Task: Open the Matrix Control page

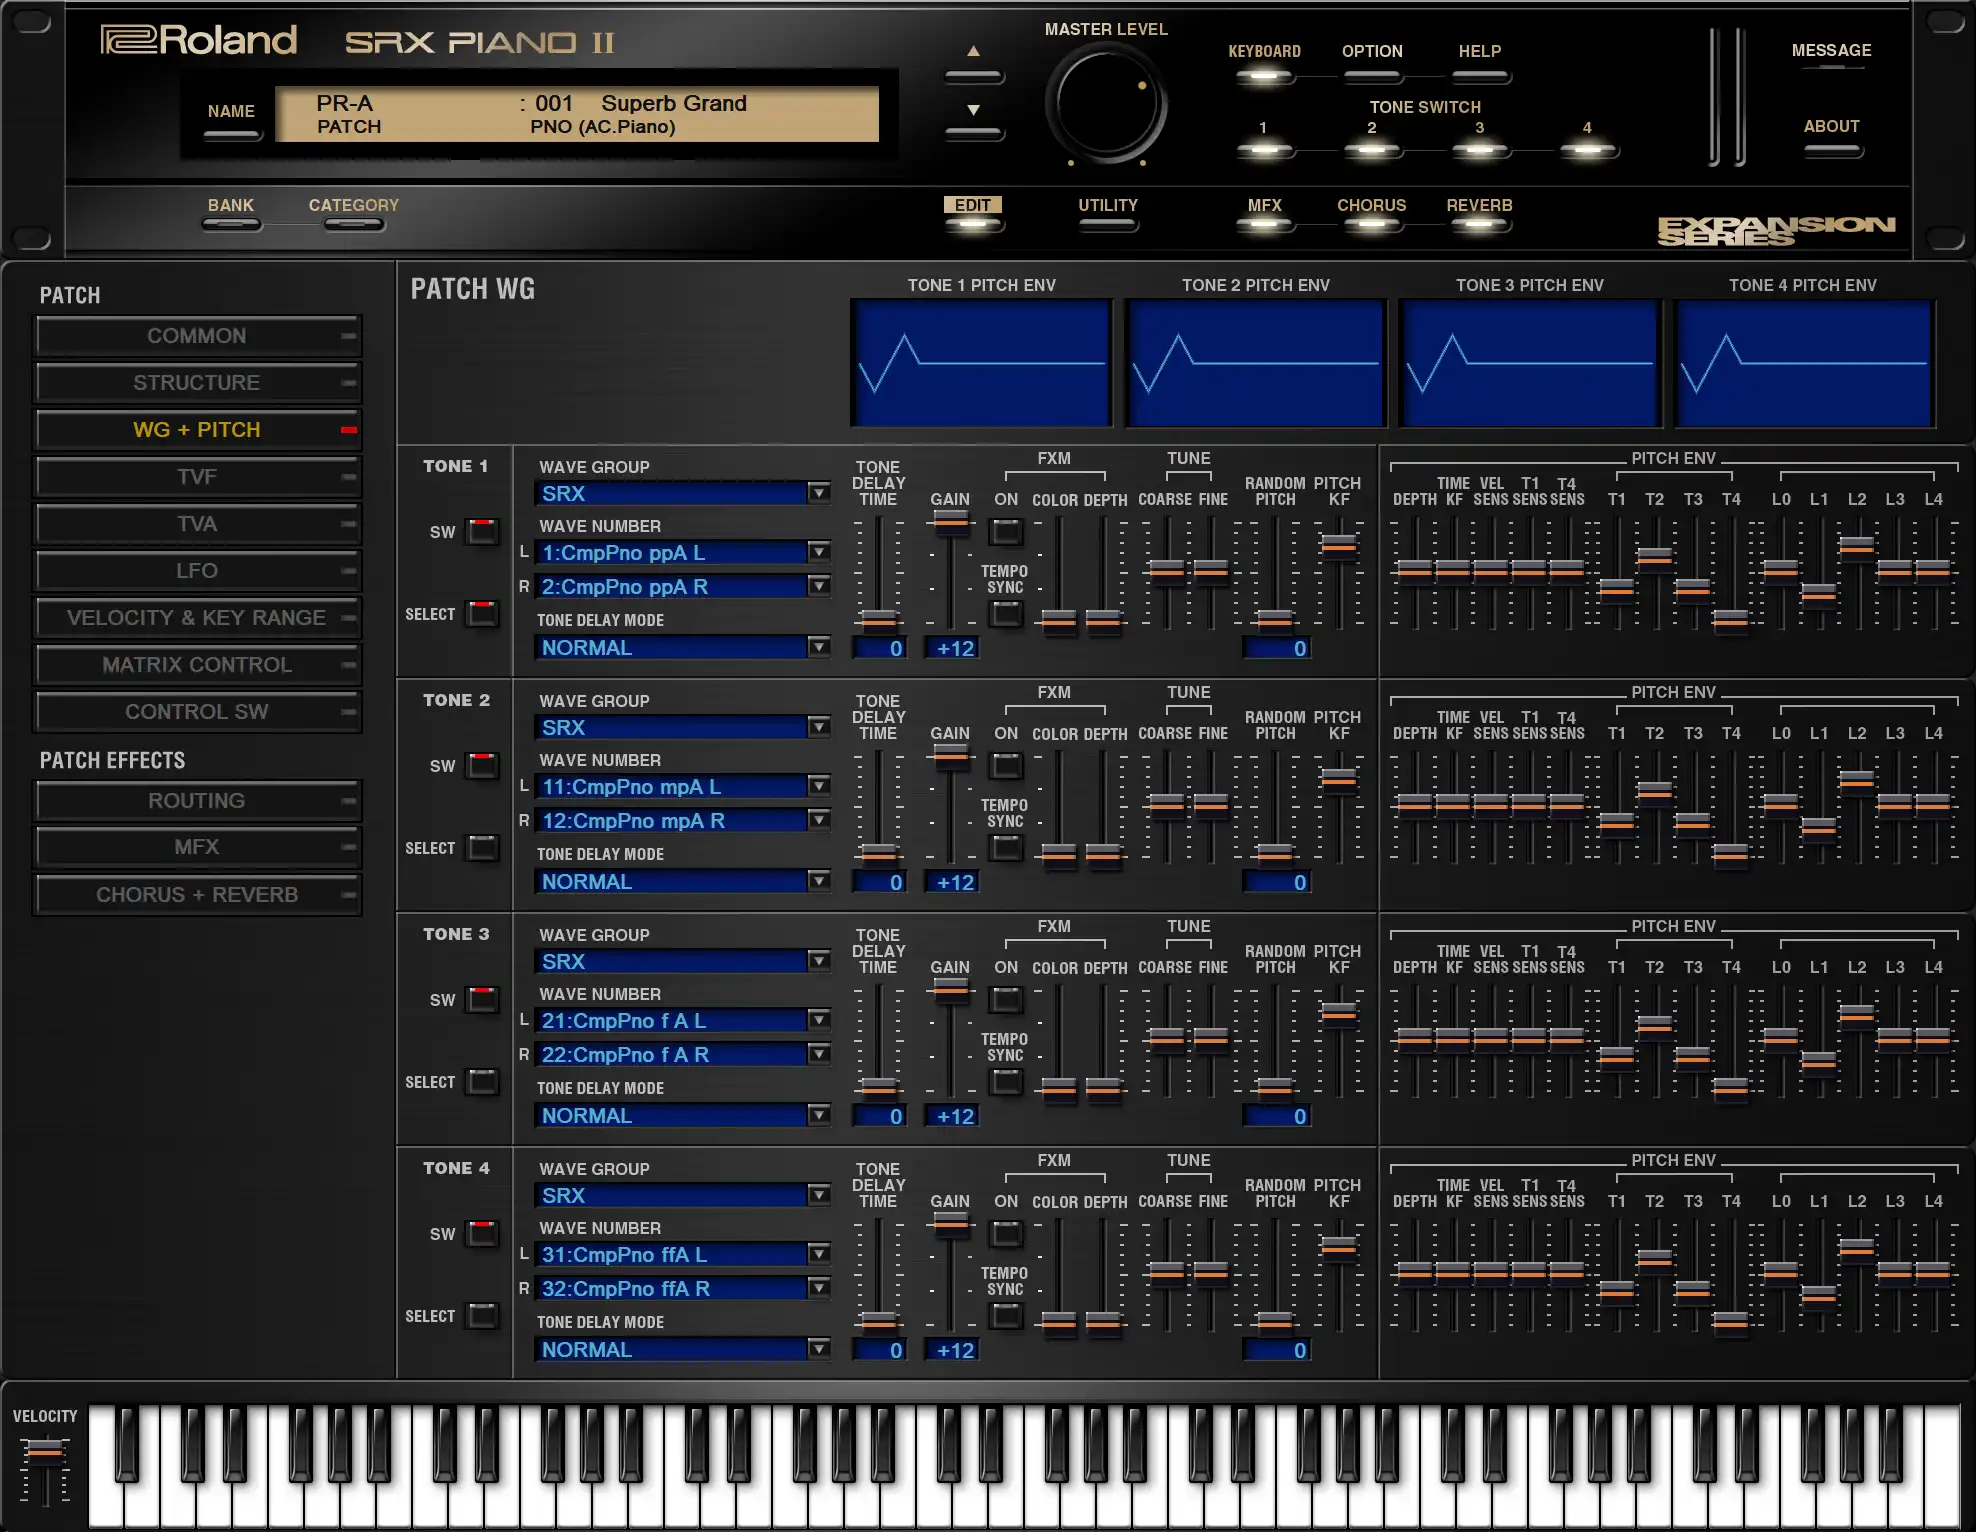Action: (x=197, y=665)
